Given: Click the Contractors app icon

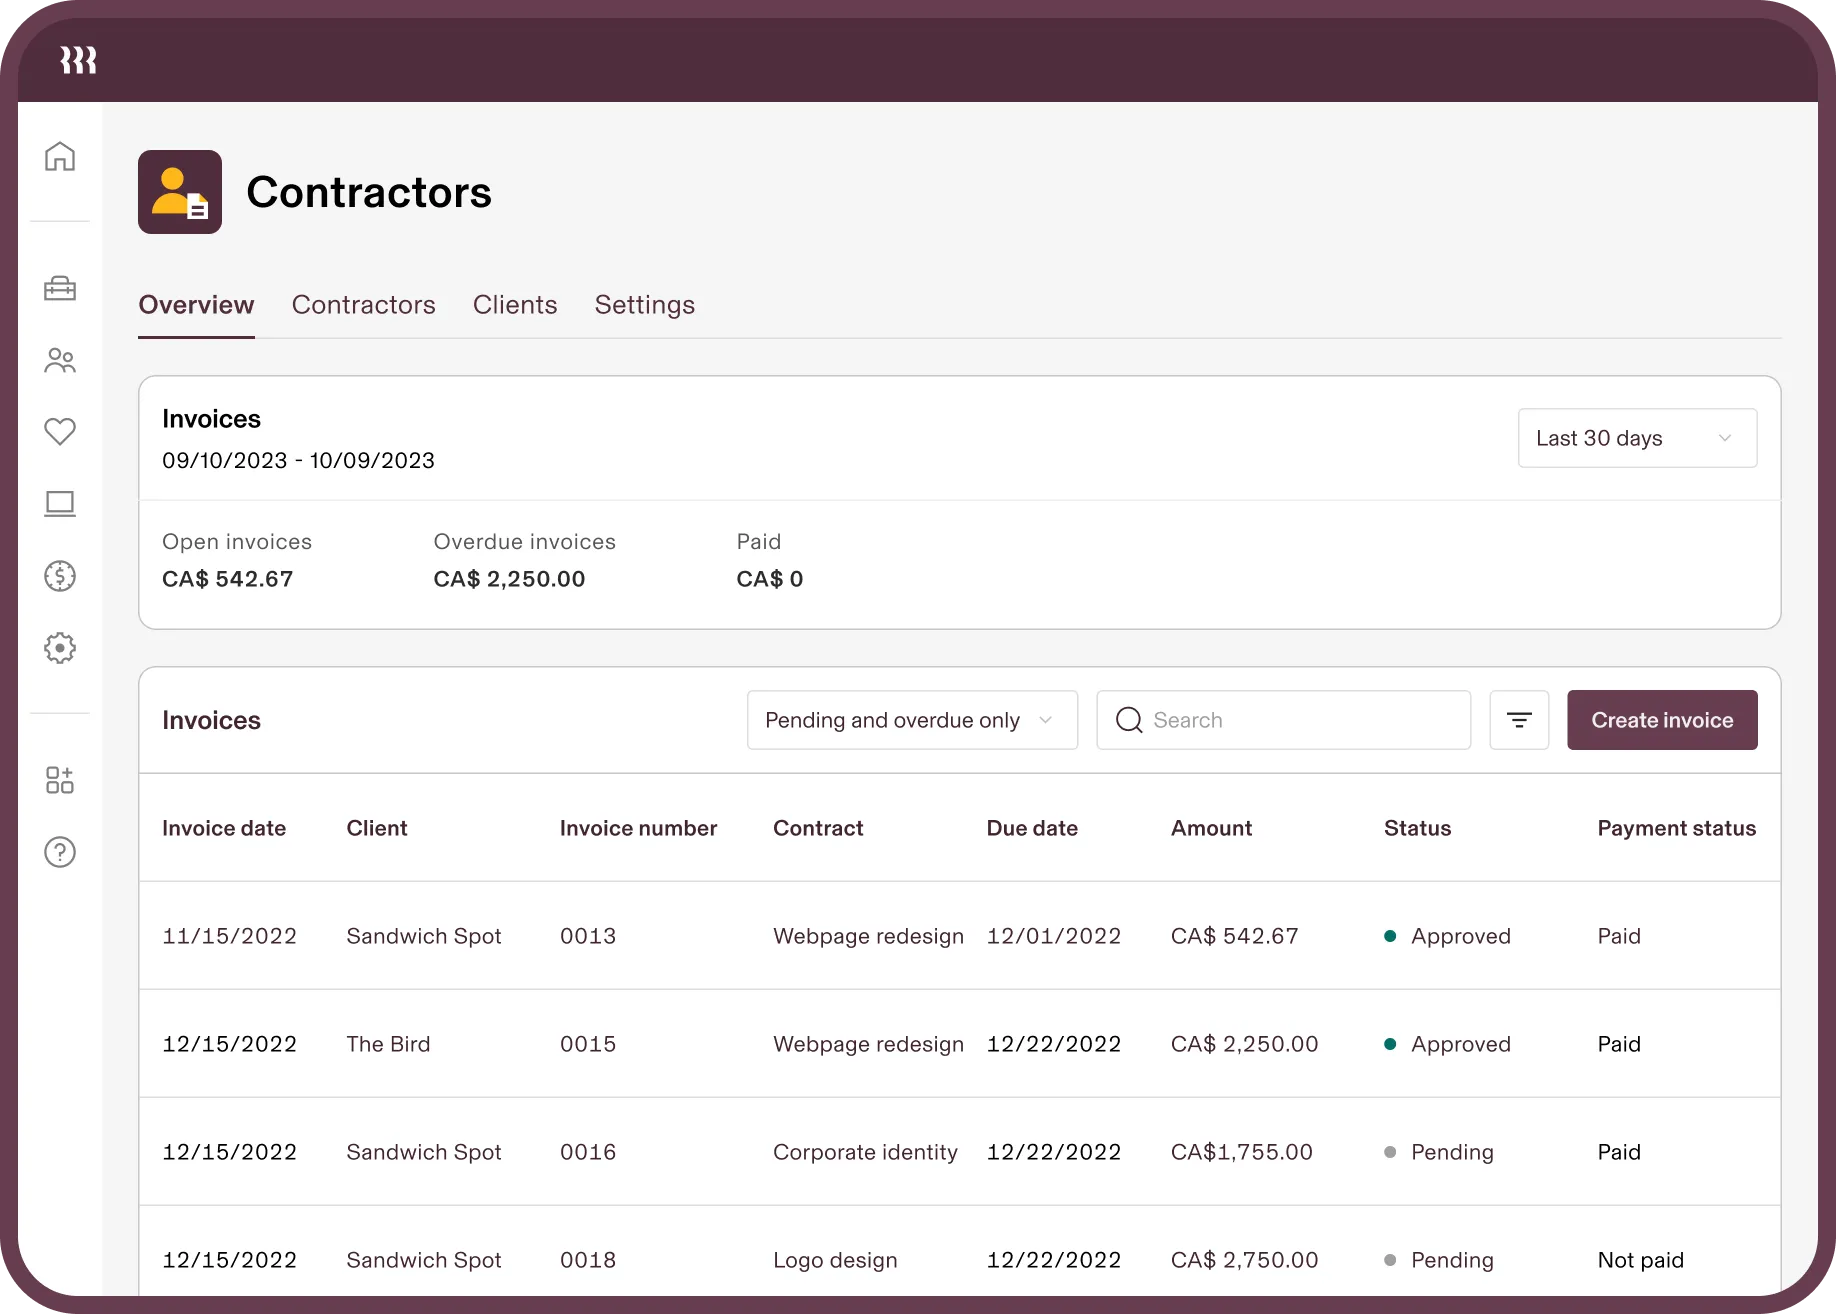Looking at the screenshot, I should (x=180, y=192).
